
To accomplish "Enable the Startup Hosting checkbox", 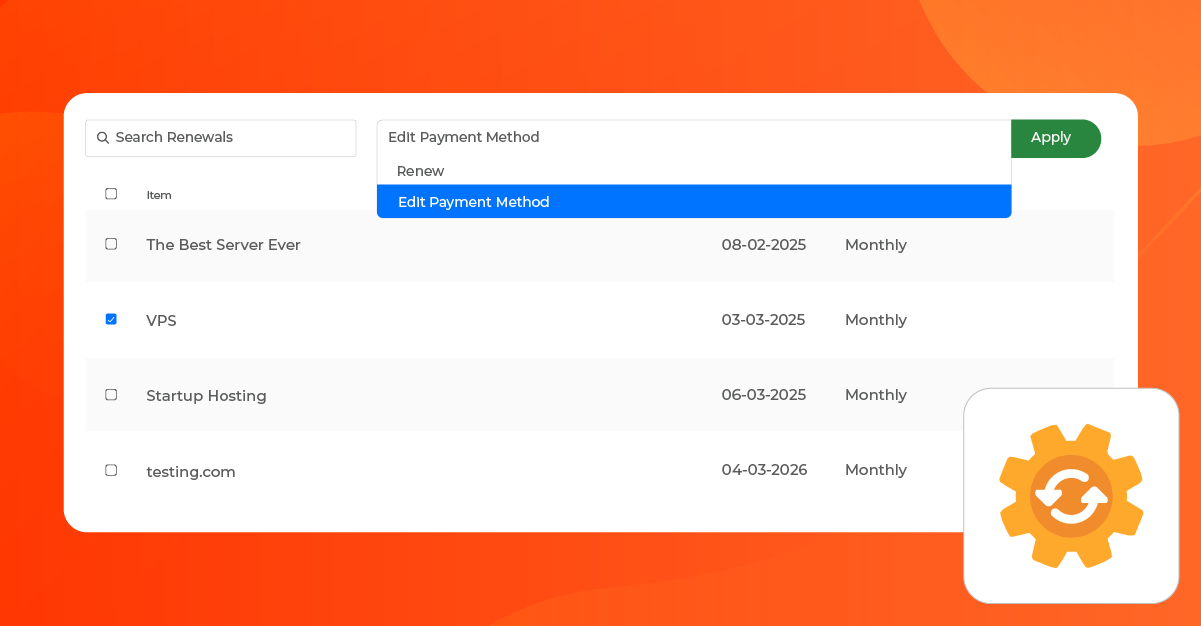I will pos(111,394).
